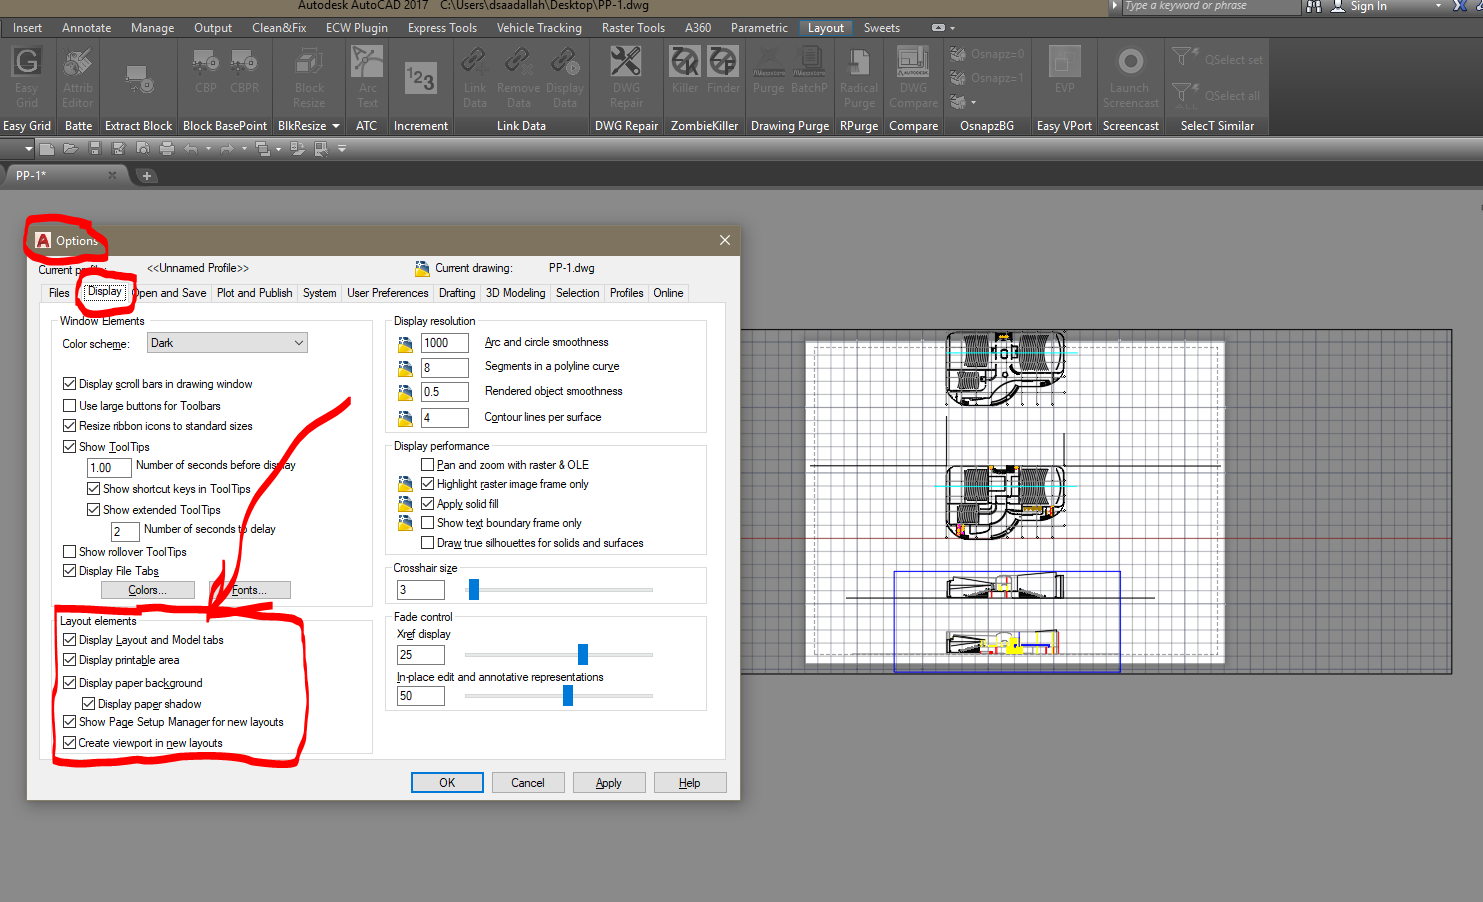The image size is (1483, 902).
Task: Toggle Display File Tabs checkbox
Action: [x=69, y=571]
